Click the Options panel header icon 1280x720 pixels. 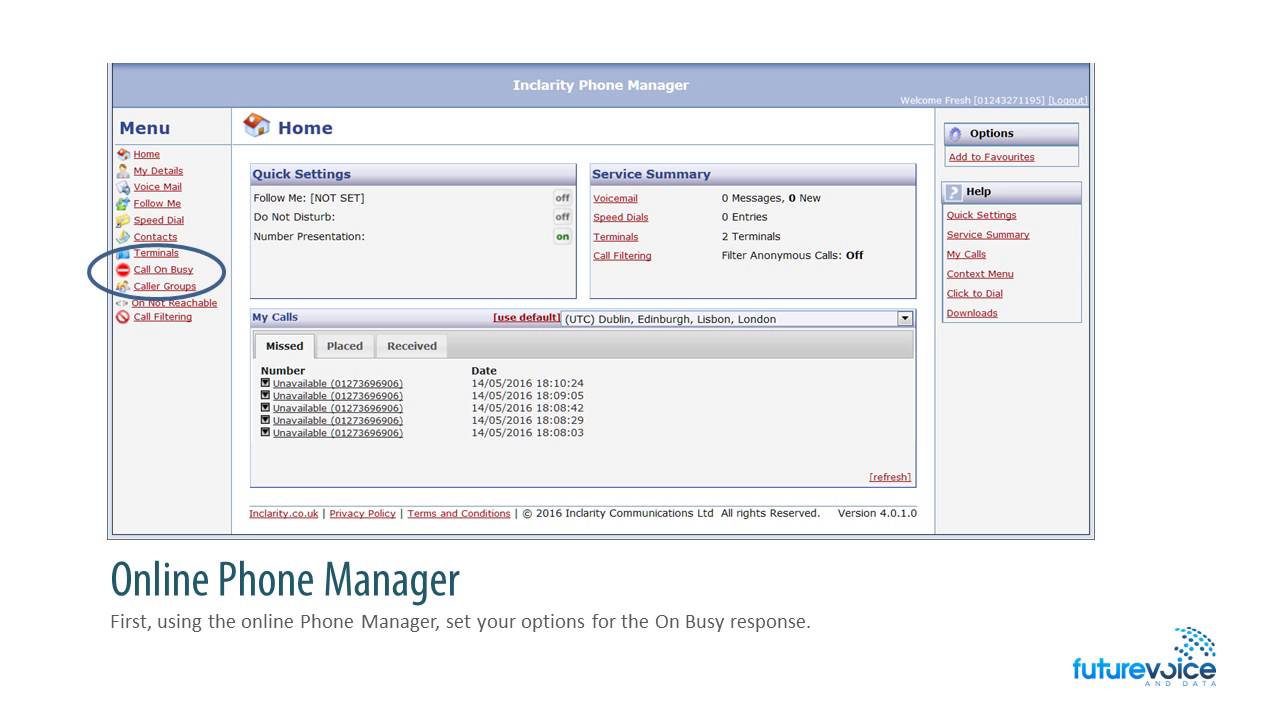point(955,134)
